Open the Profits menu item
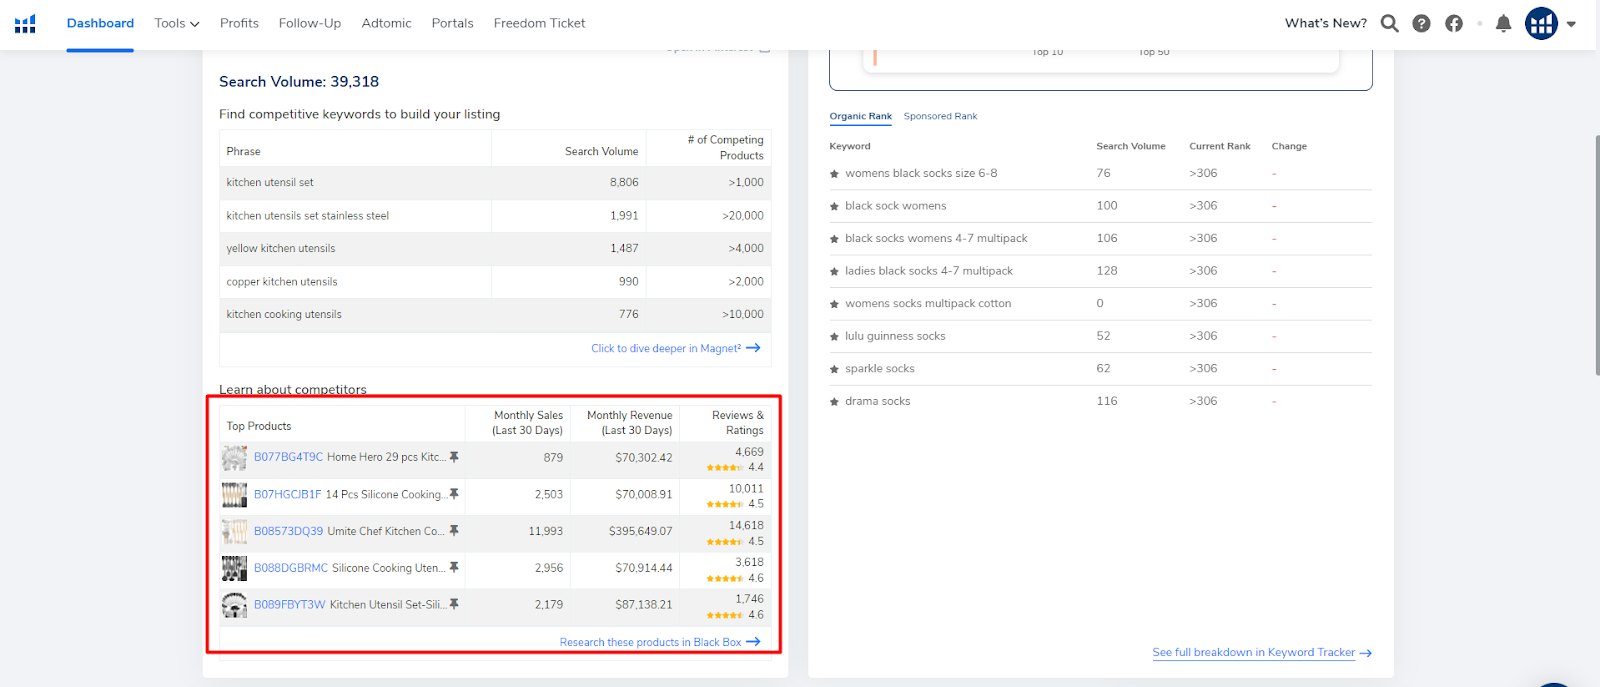 click(x=239, y=23)
